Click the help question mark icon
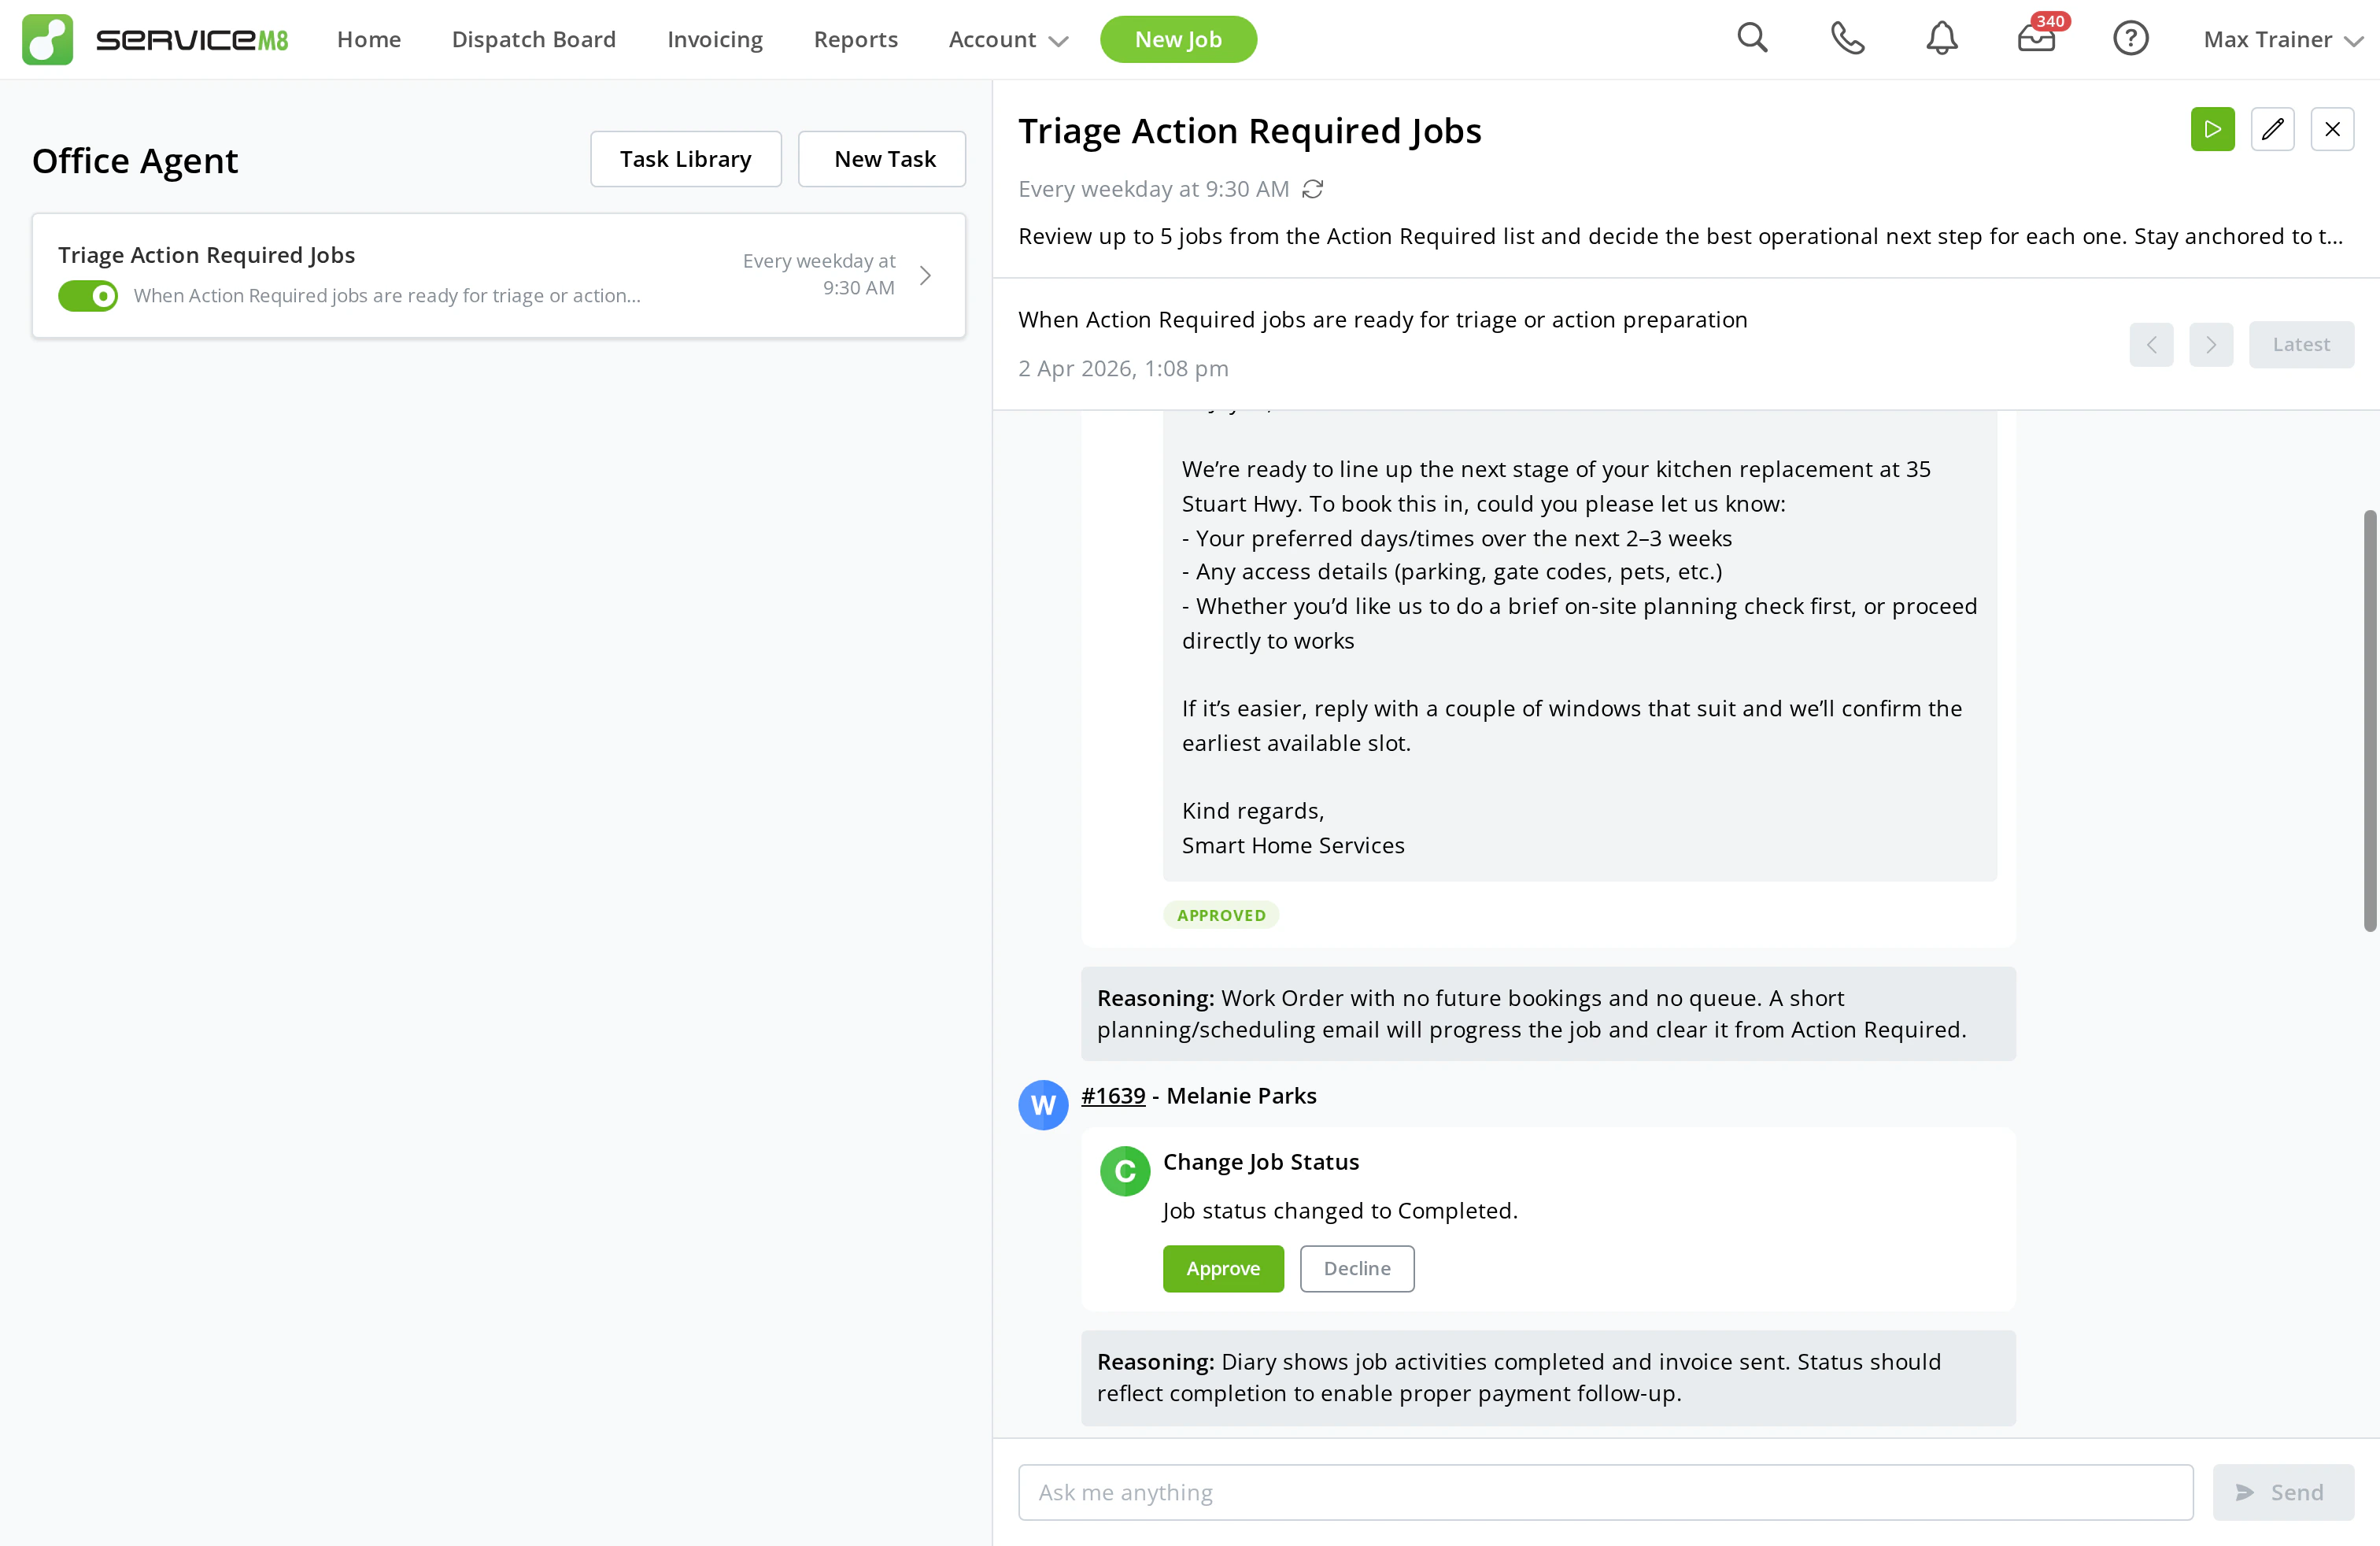Image resolution: width=2380 pixels, height=1546 pixels. point(2130,38)
